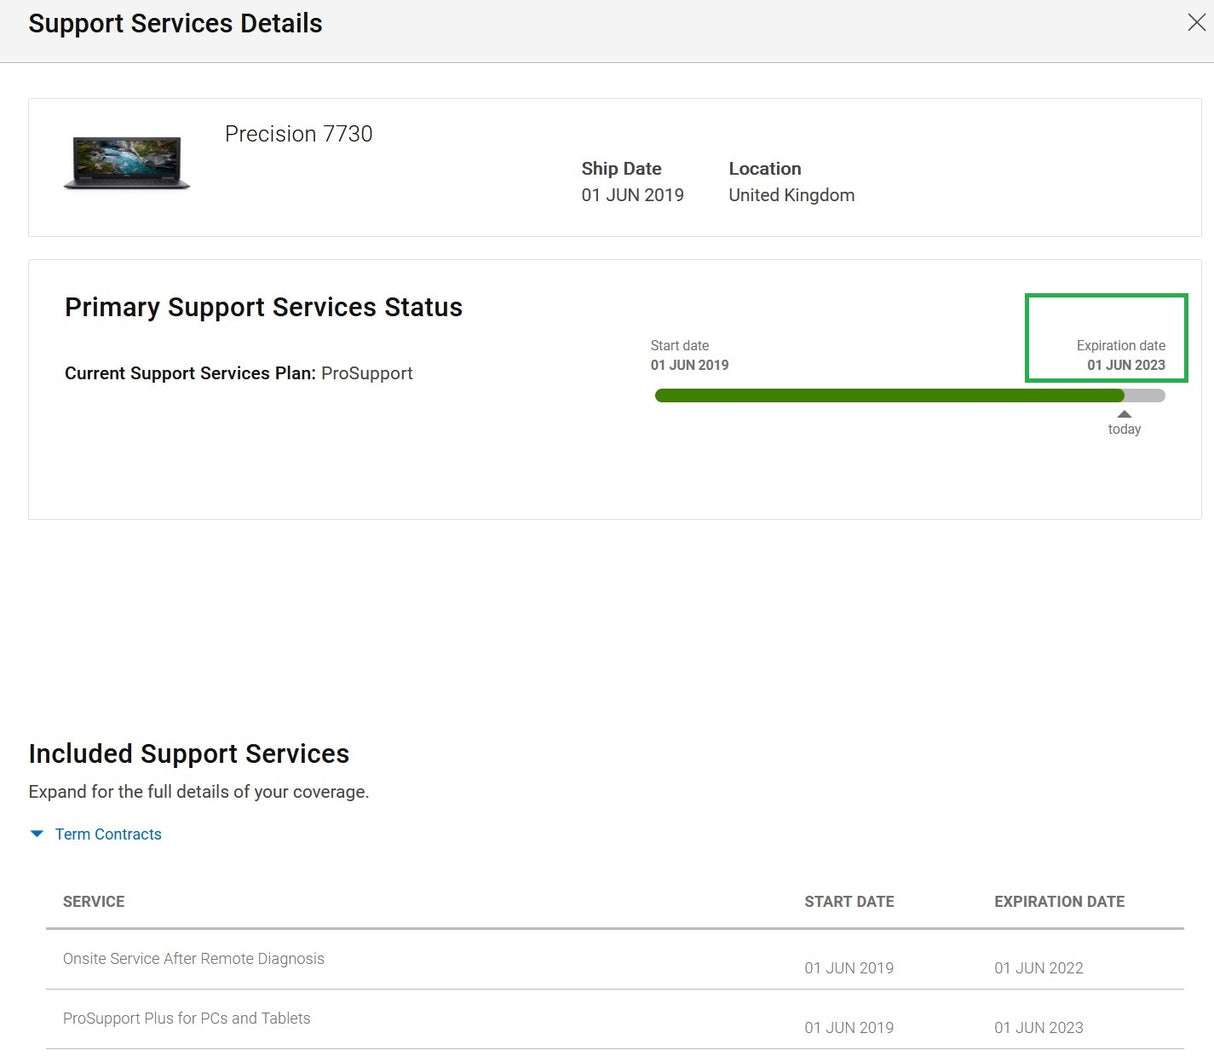This screenshot has height=1062, width=1214.
Task: Click the START DATE column header
Action: (849, 901)
